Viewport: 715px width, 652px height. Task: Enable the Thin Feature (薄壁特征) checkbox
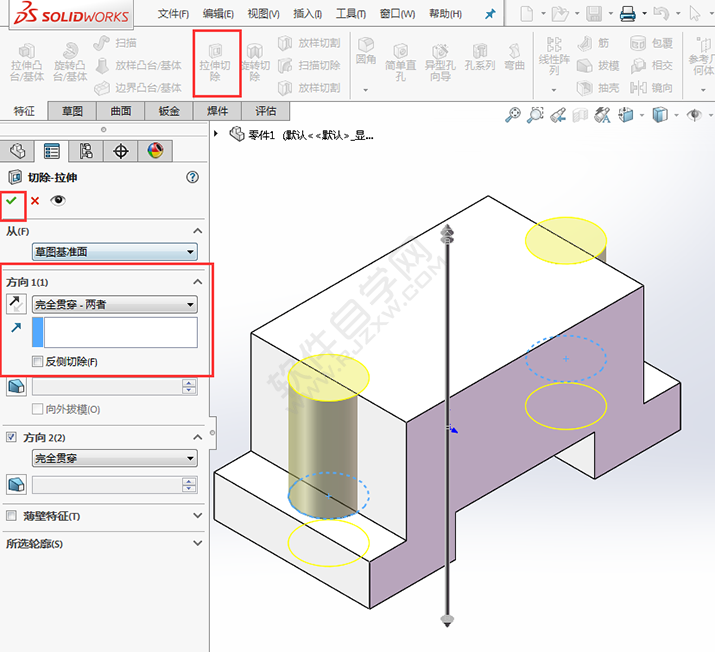coord(11,516)
